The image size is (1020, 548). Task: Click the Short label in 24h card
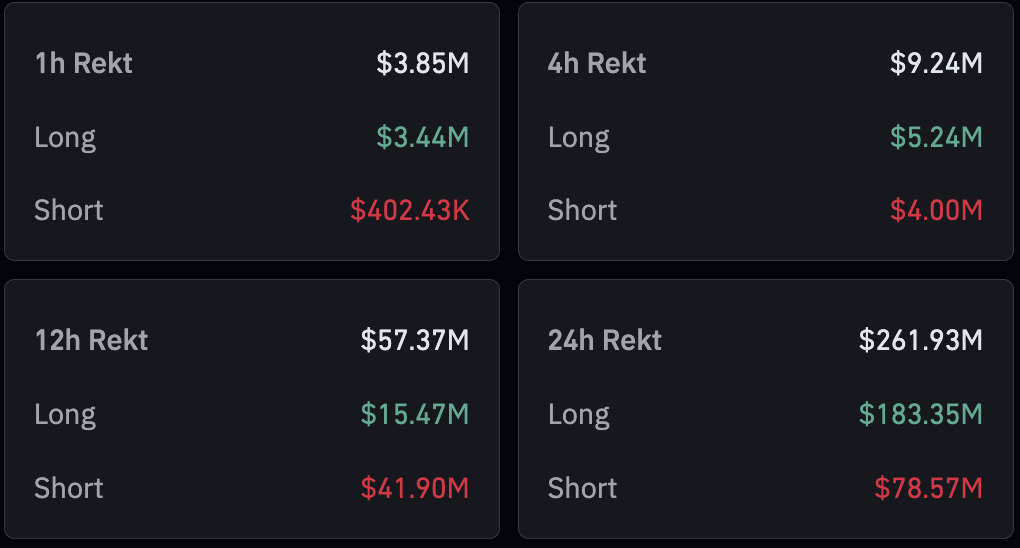[x=582, y=488]
